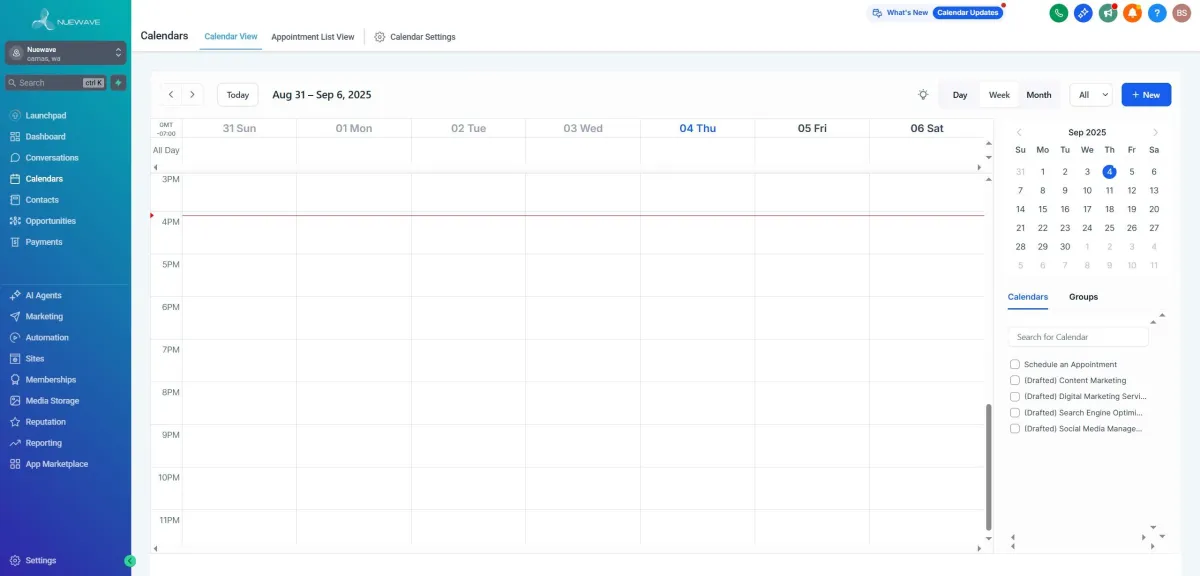Show previous month in mini calendar

point(1019,132)
